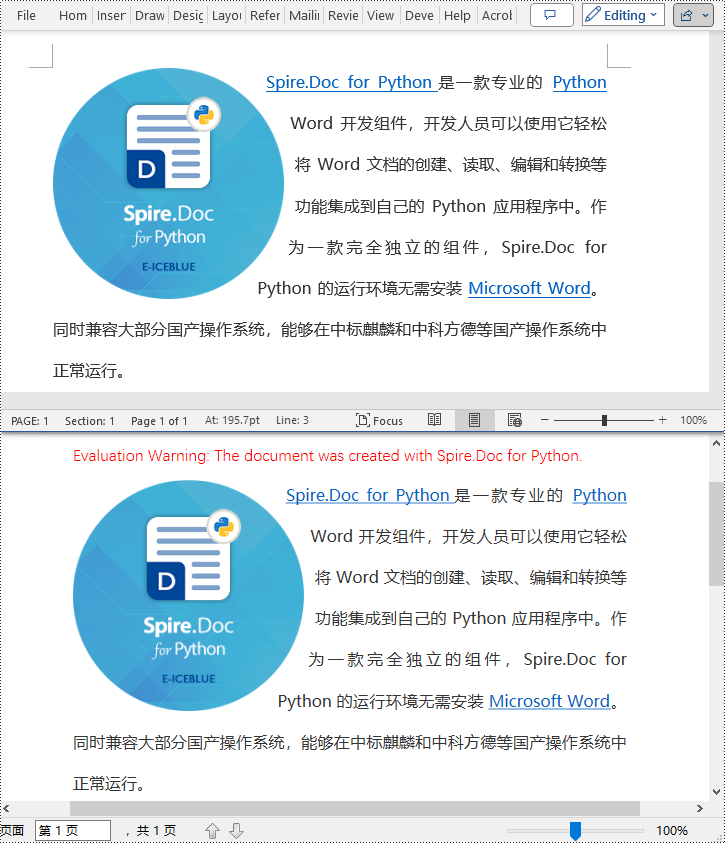Screen dimensions: 725x843
Task: Switch to the Mailings ribbon tab
Action: [x=304, y=16]
